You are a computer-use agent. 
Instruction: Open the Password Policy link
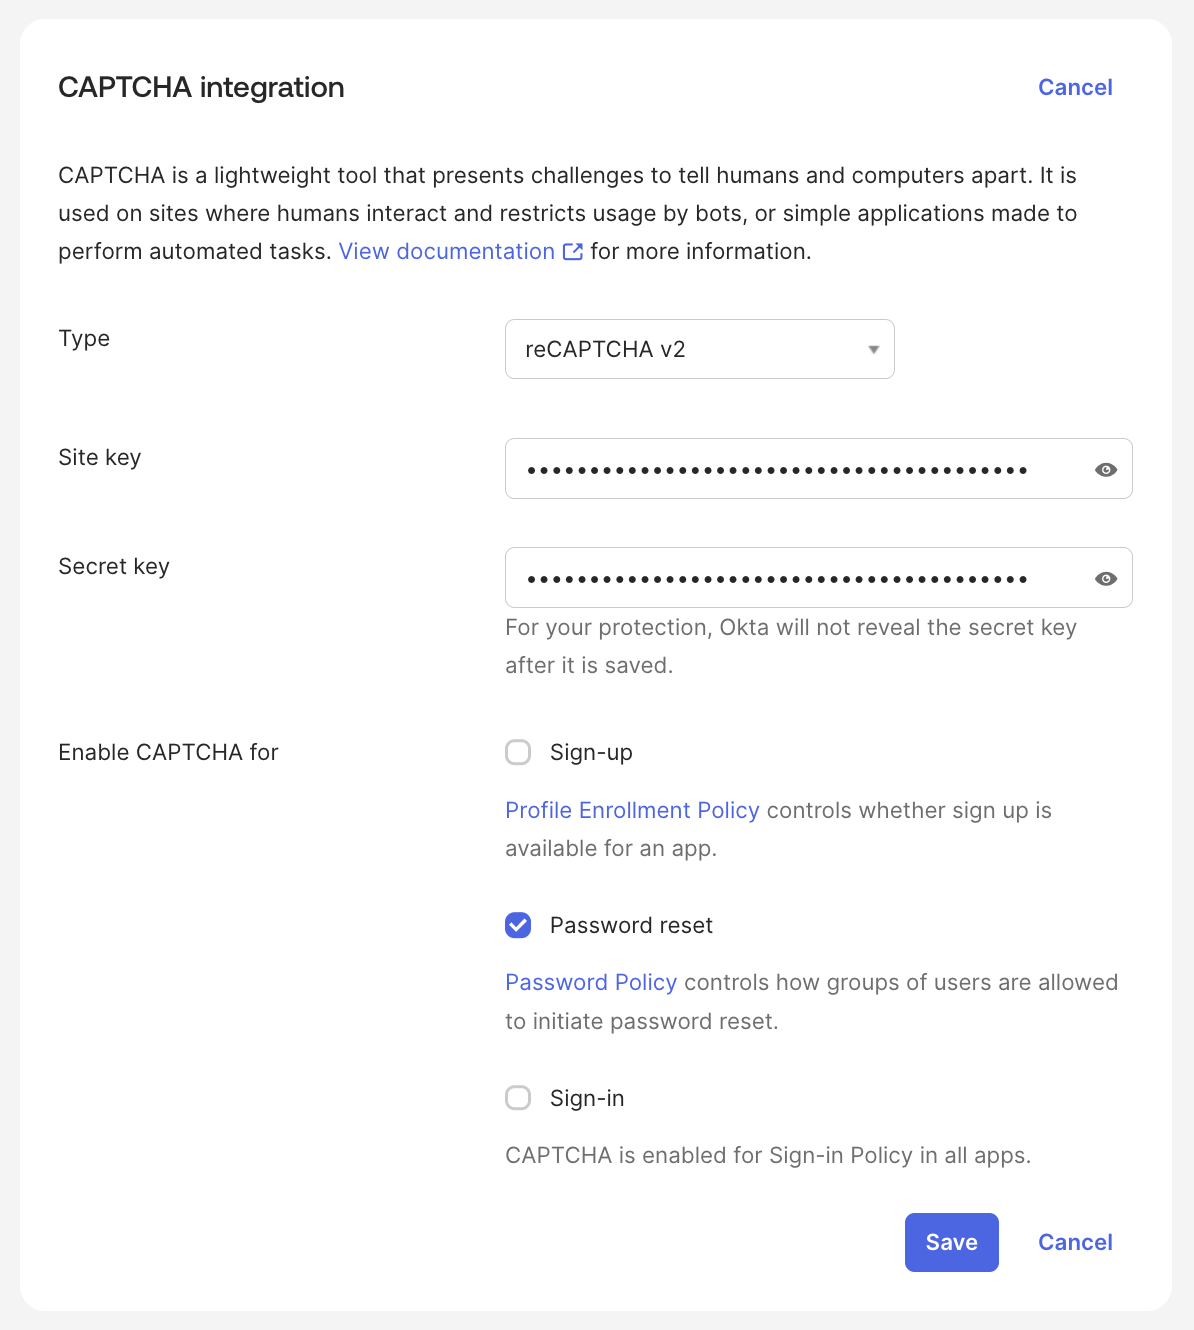591,982
